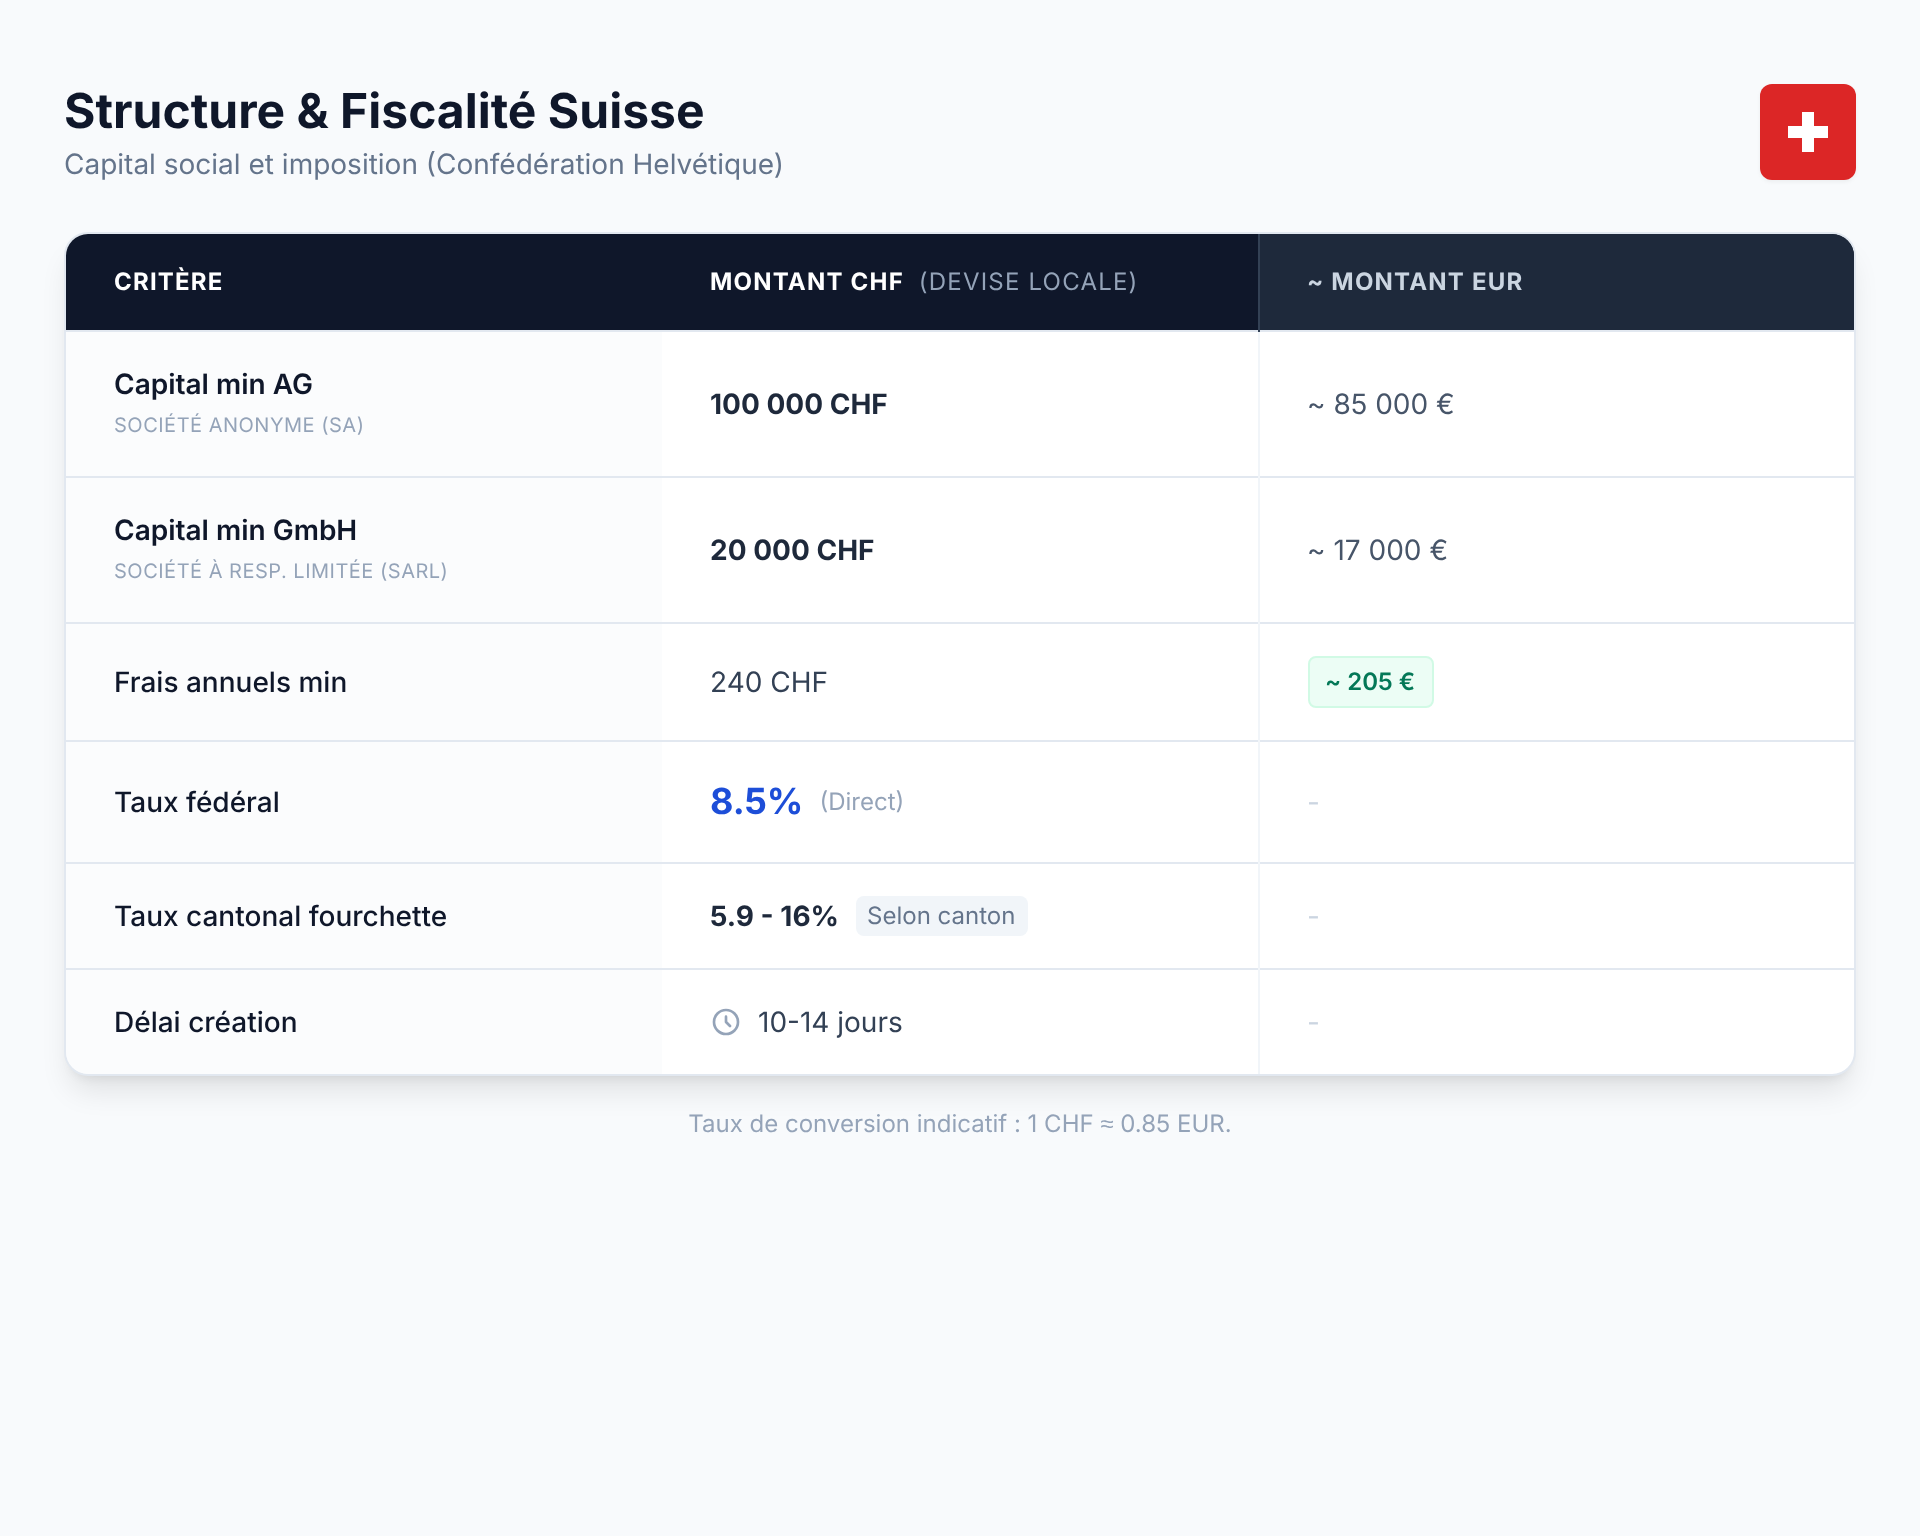Select the ~ MONTANT EUR column header

point(1415,282)
